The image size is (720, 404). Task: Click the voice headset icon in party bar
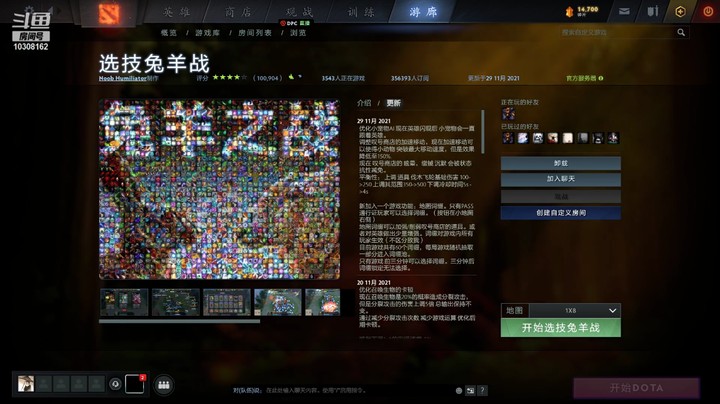click(x=115, y=384)
